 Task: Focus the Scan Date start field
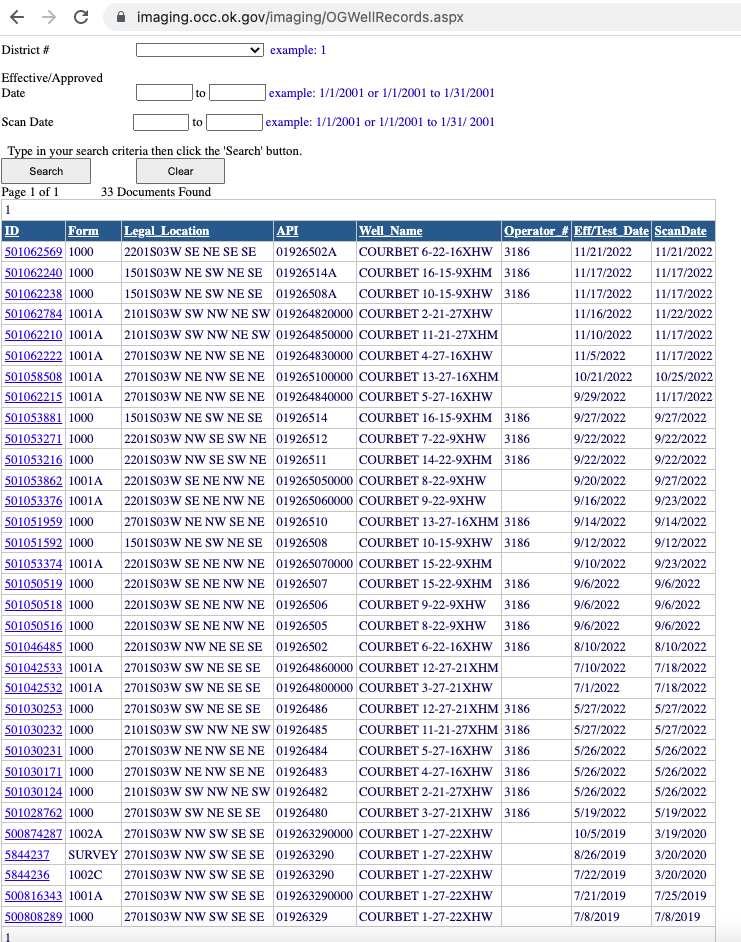click(x=160, y=122)
